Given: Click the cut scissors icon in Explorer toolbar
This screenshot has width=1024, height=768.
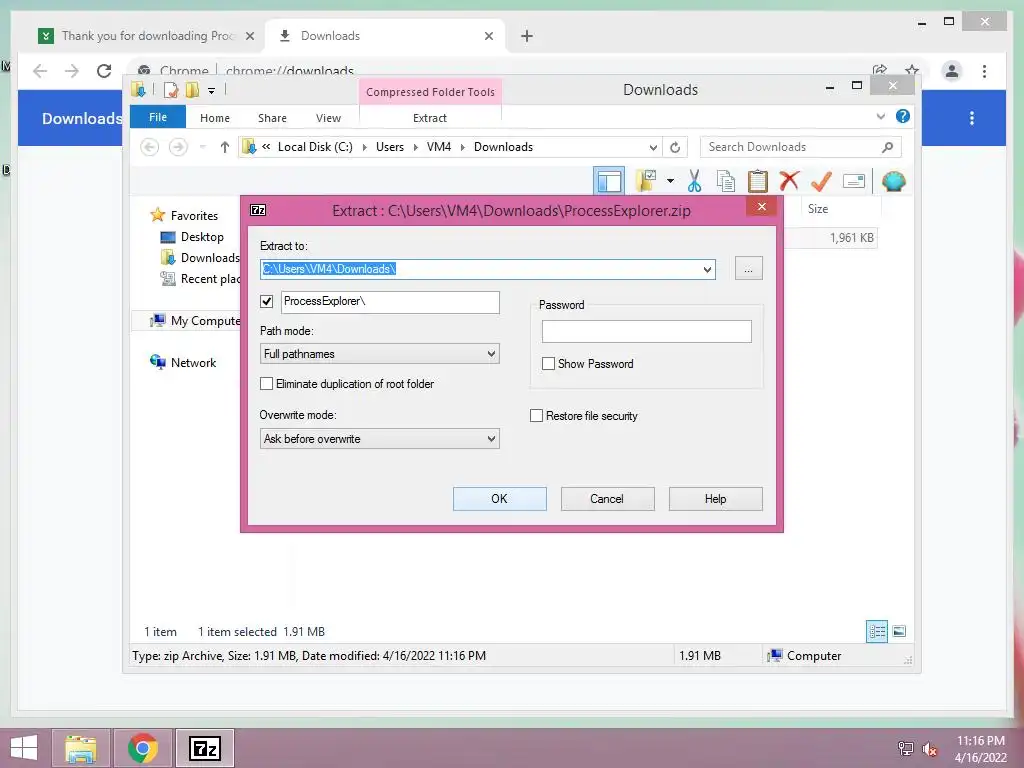Looking at the screenshot, I should click(694, 181).
